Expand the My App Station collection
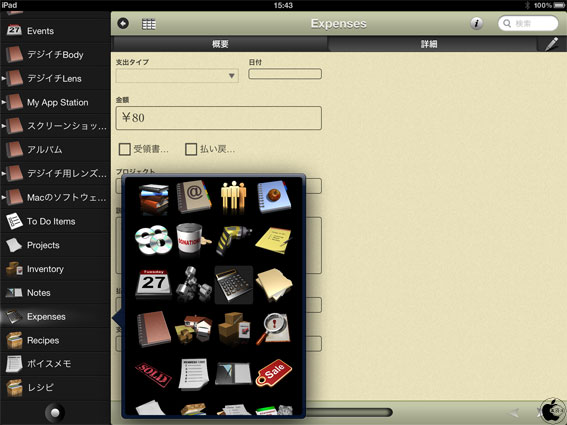The height and width of the screenshot is (425, 567). (x=4, y=102)
